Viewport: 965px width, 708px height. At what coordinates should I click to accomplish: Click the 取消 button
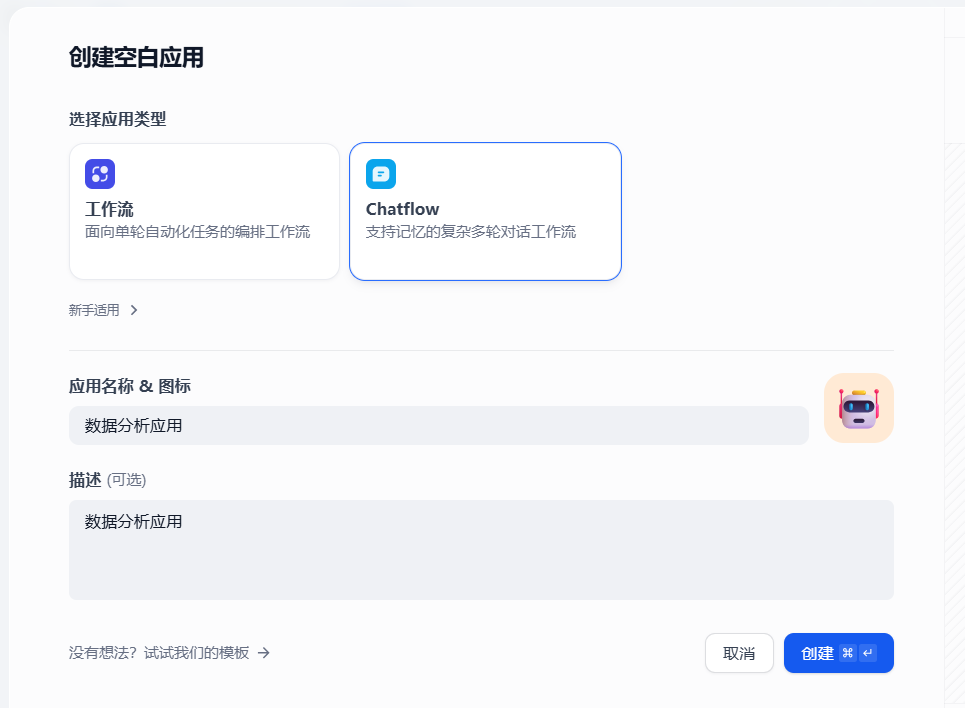739,653
